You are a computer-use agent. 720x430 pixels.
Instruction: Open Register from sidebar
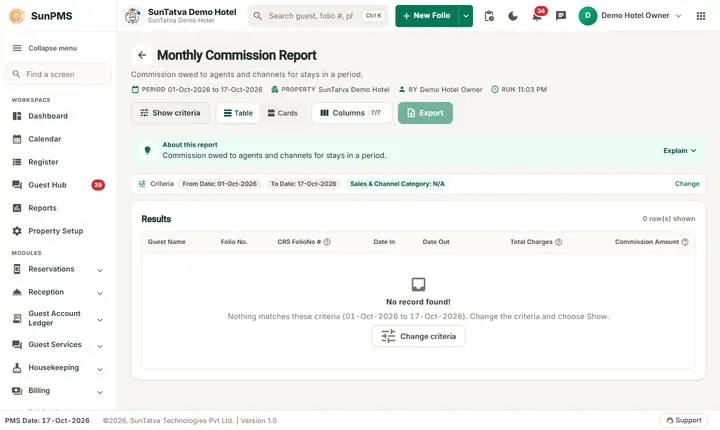pos(58,162)
